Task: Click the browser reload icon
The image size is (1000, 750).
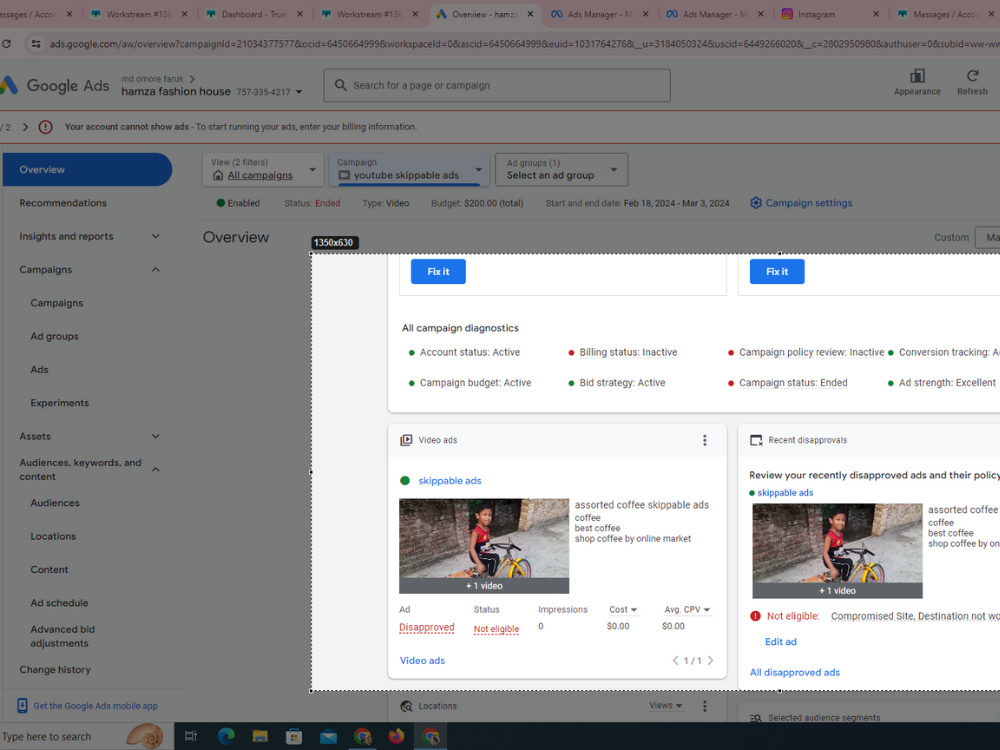Action: coord(6,44)
